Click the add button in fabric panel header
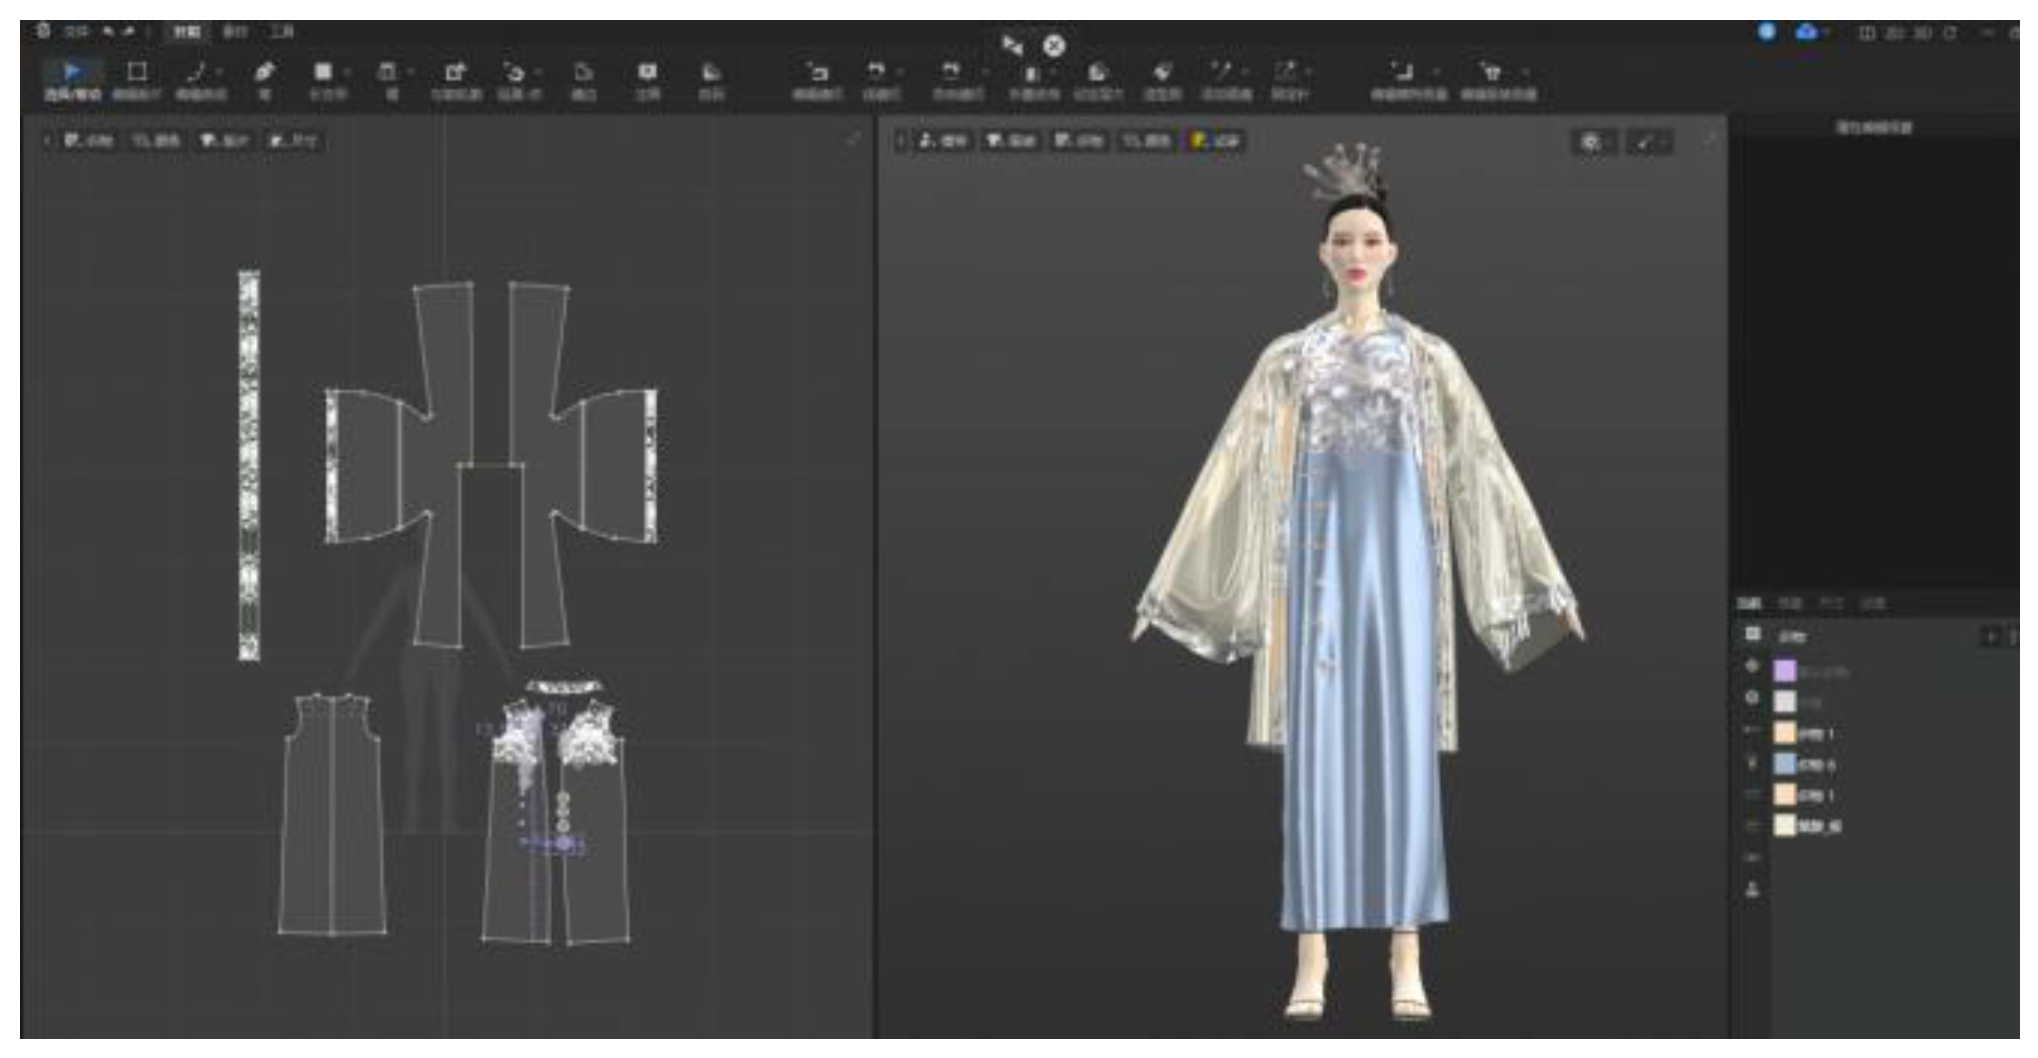The width and height of the screenshot is (2038, 1058). pos(1991,636)
